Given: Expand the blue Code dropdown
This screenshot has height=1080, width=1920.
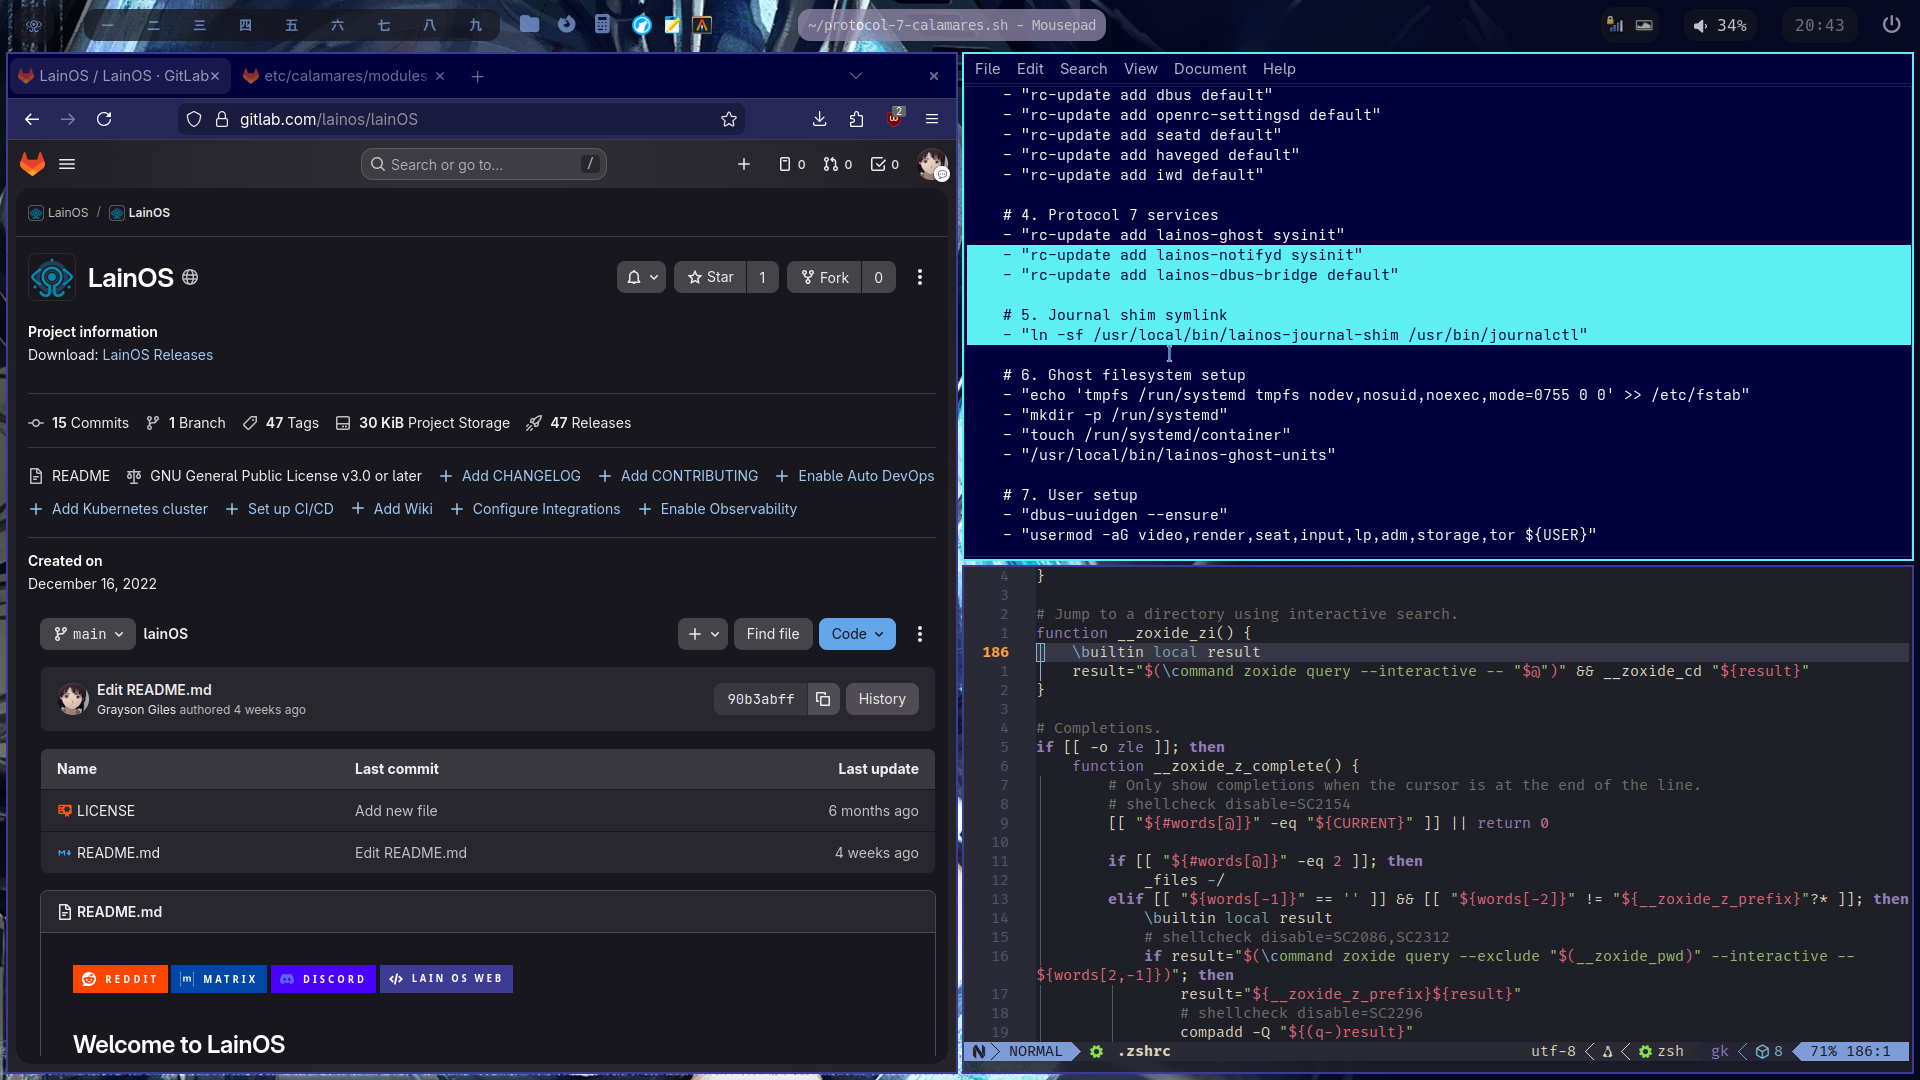Looking at the screenshot, I should click(x=857, y=634).
